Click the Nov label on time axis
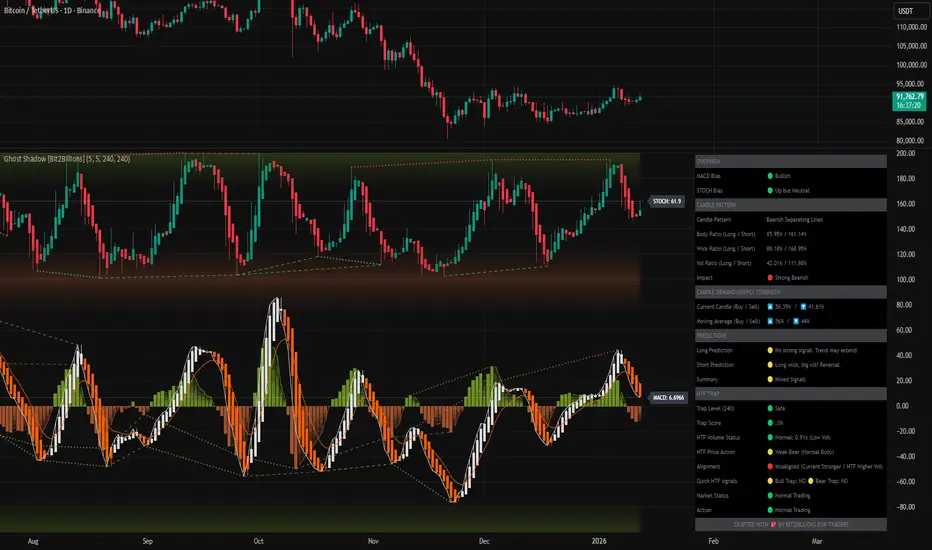Image resolution: width=932 pixels, height=550 pixels. pyautogui.click(x=373, y=541)
